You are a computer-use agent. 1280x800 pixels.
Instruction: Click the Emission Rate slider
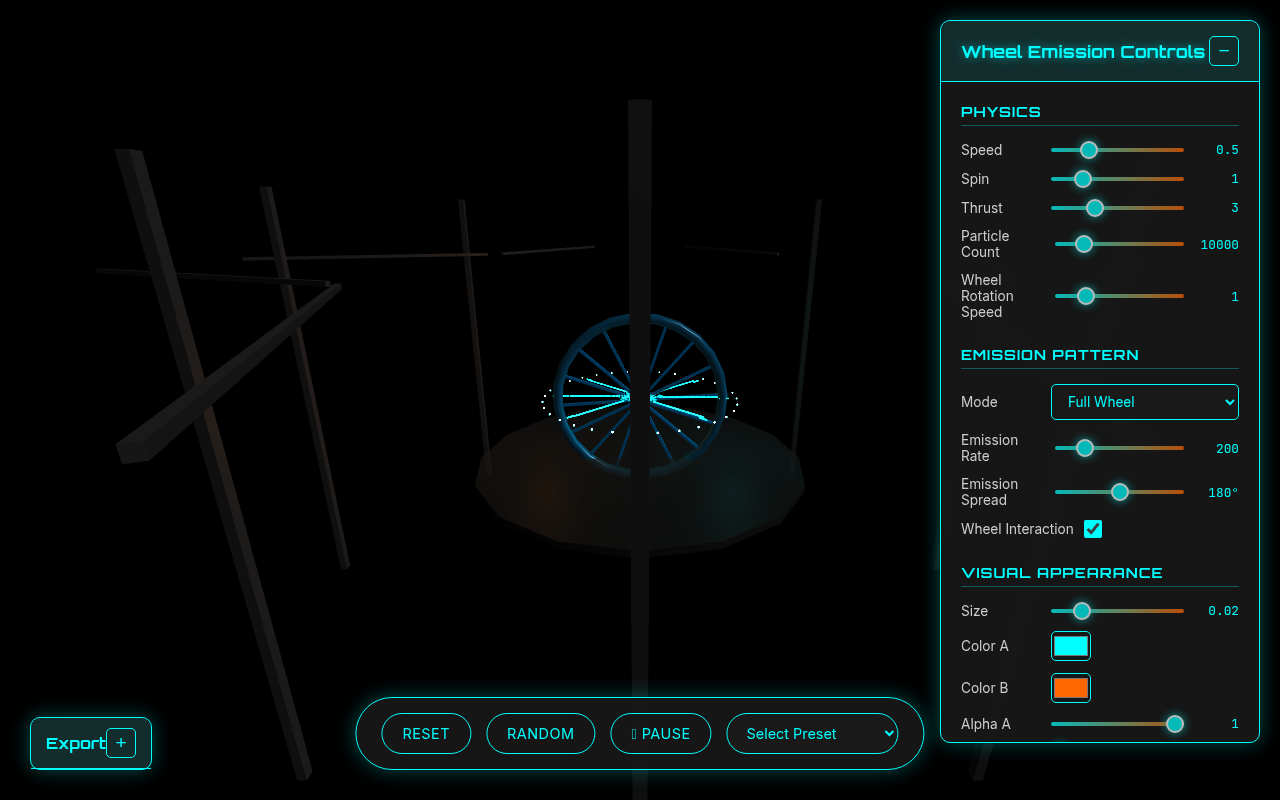[1085, 448]
